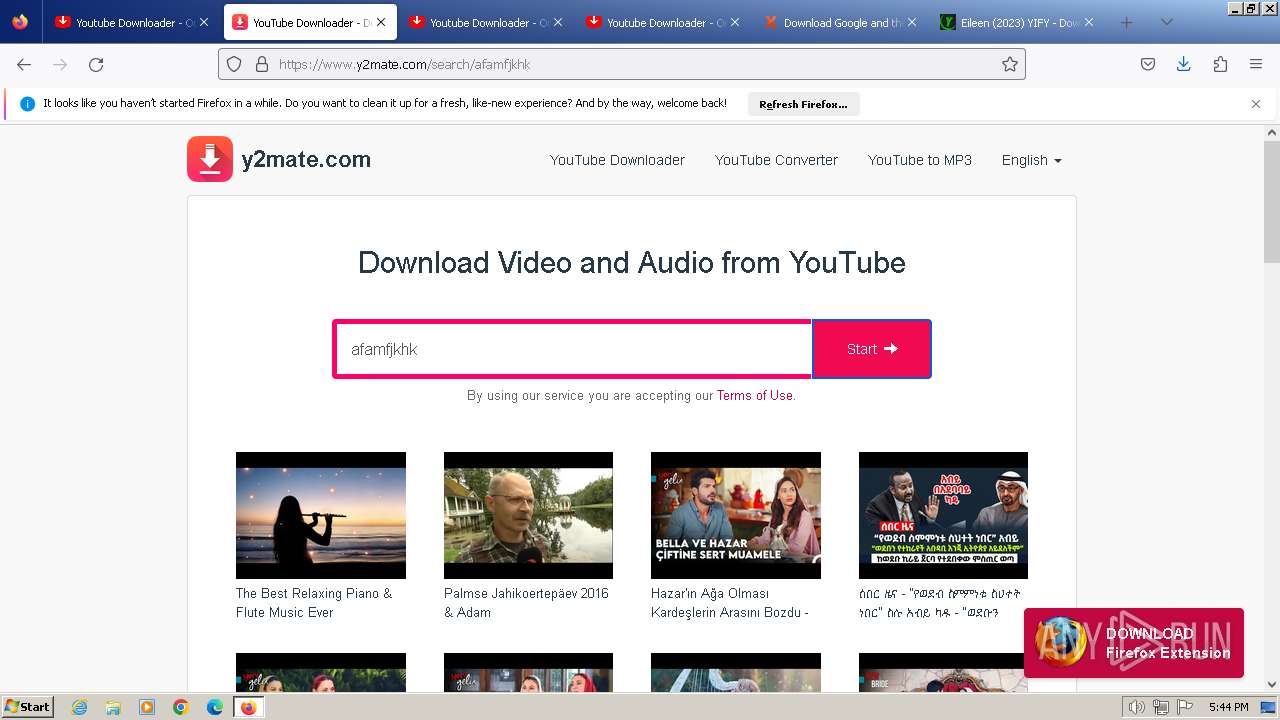Click the Firefox taskbar button
Screen dimensions: 1280x720
pos(249,707)
